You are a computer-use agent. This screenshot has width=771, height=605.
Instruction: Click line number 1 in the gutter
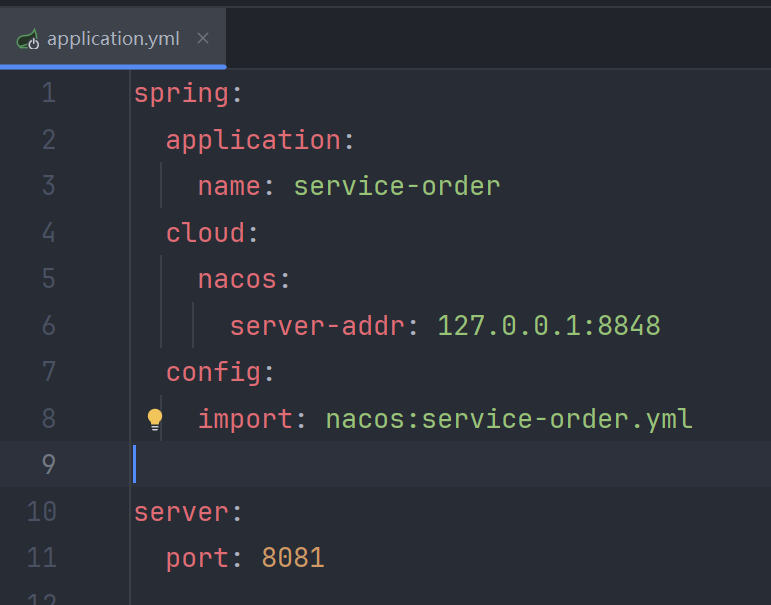coord(49,93)
